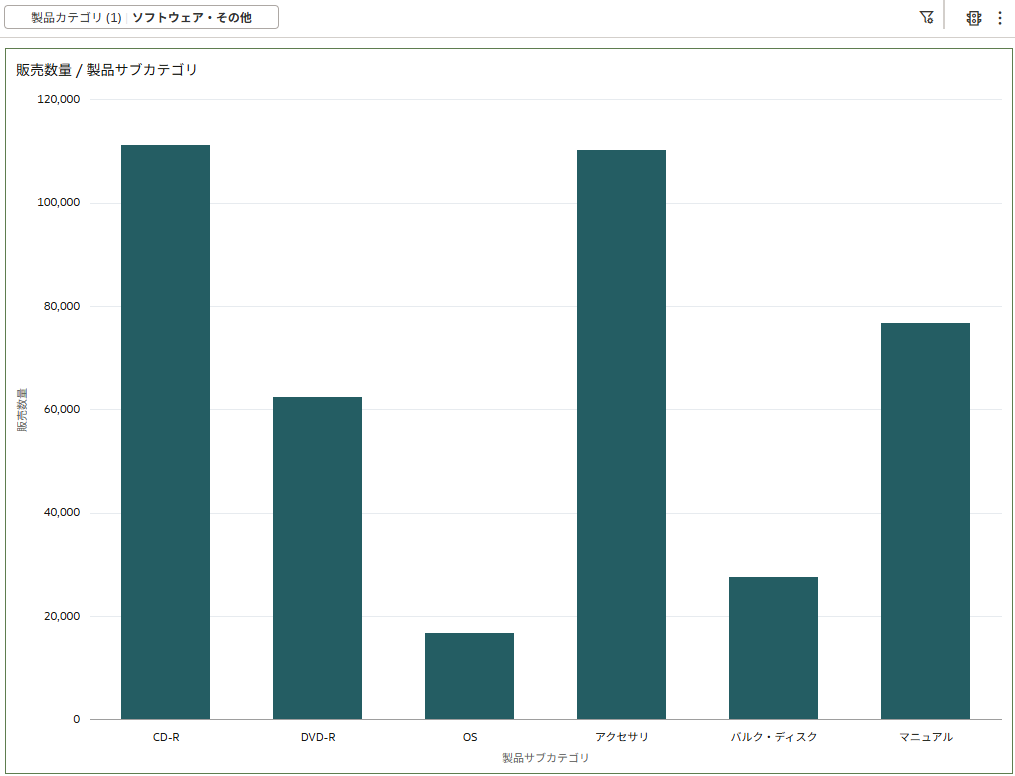Select the アクセサリ bar

[621, 434]
